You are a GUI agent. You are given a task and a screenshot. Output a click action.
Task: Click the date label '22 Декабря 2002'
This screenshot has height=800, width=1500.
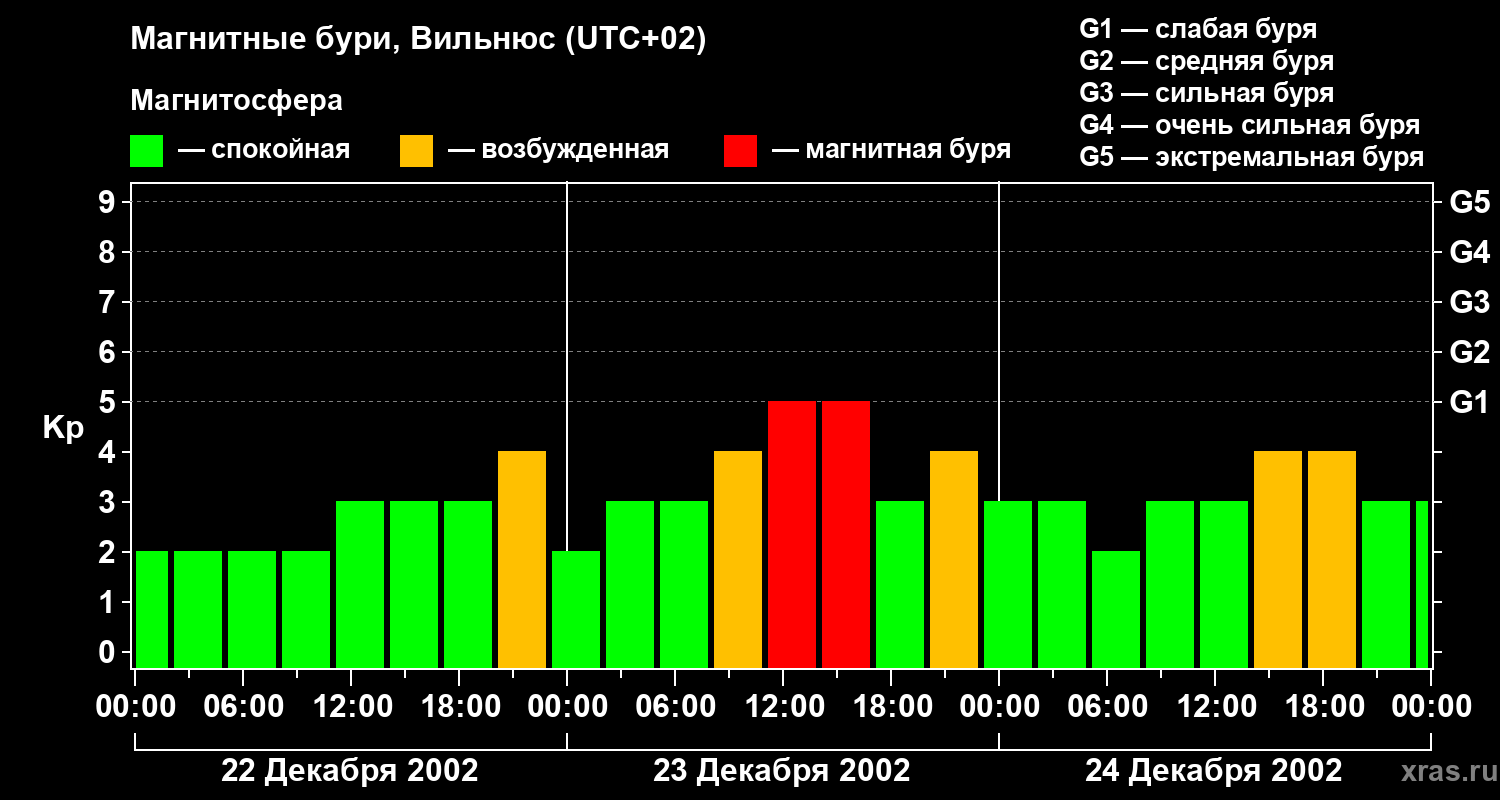[350, 771]
